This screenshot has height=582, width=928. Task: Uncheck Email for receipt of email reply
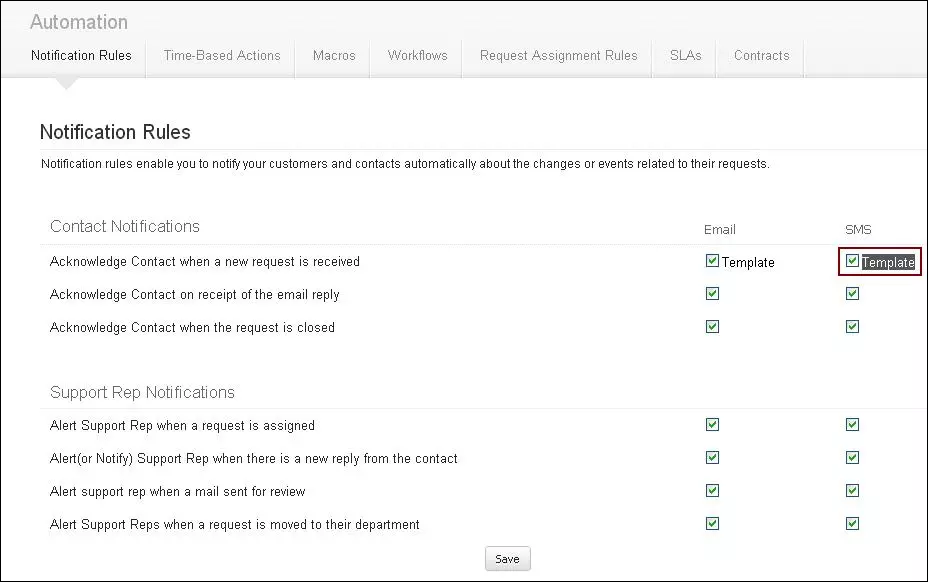tap(712, 294)
